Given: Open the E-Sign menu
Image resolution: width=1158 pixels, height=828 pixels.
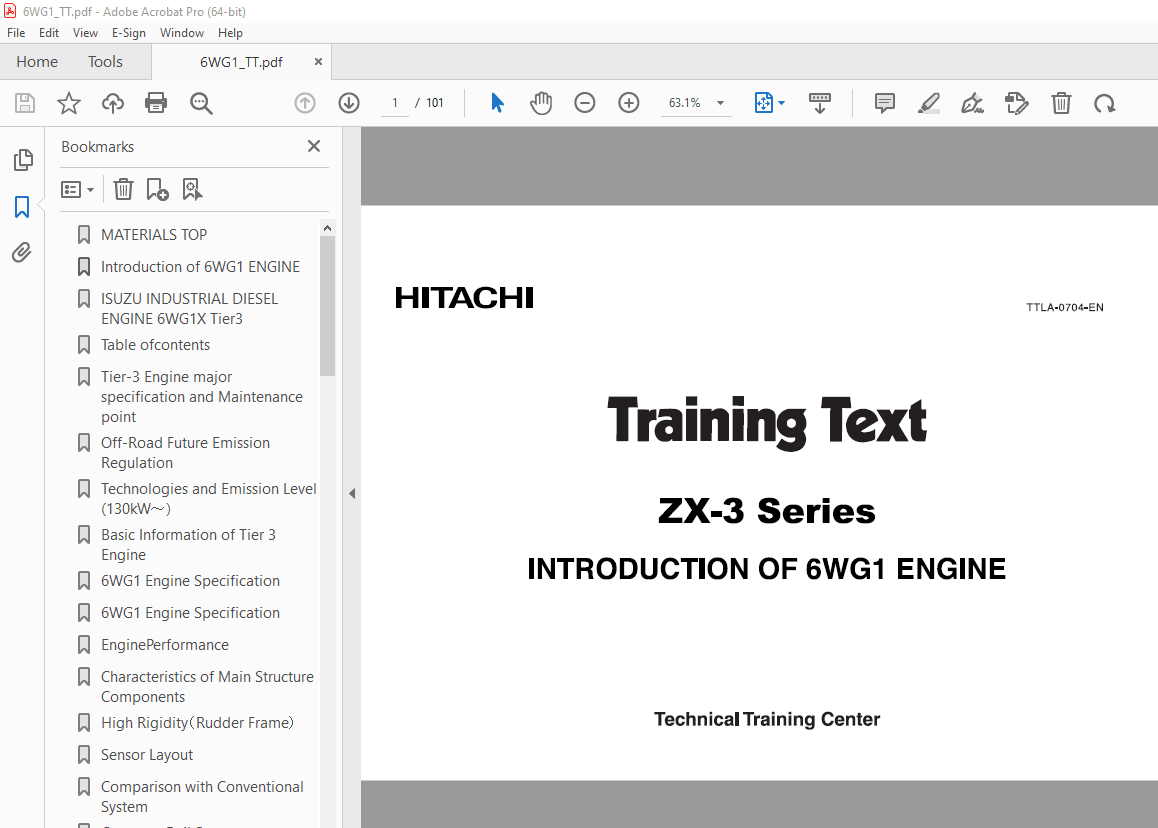Looking at the screenshot, I should coord(129,32).
